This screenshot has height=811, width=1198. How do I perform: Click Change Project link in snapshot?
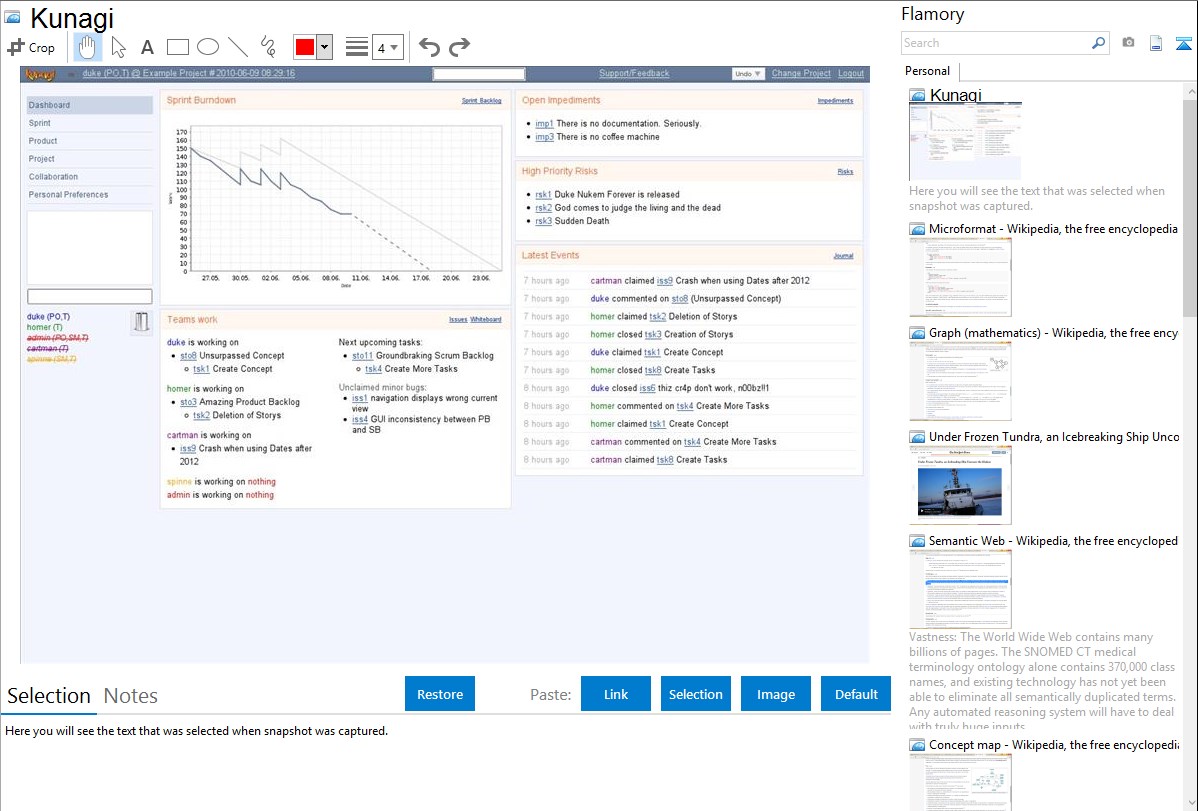(x=801, y=73)
